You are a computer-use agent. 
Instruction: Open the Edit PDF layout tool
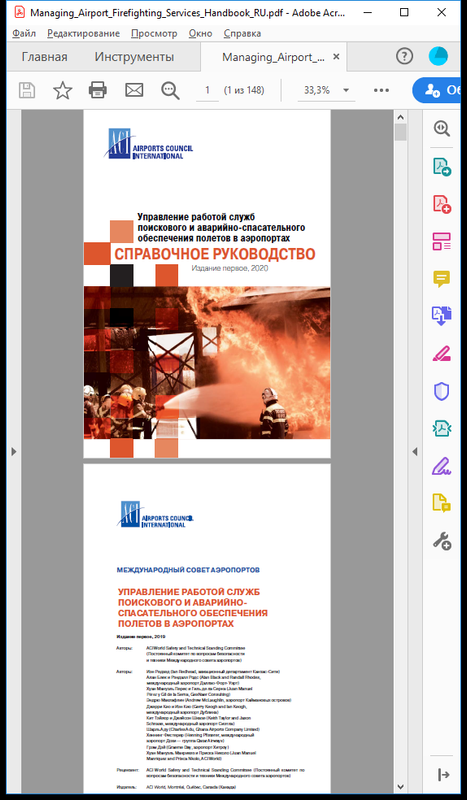coord(442,241)
